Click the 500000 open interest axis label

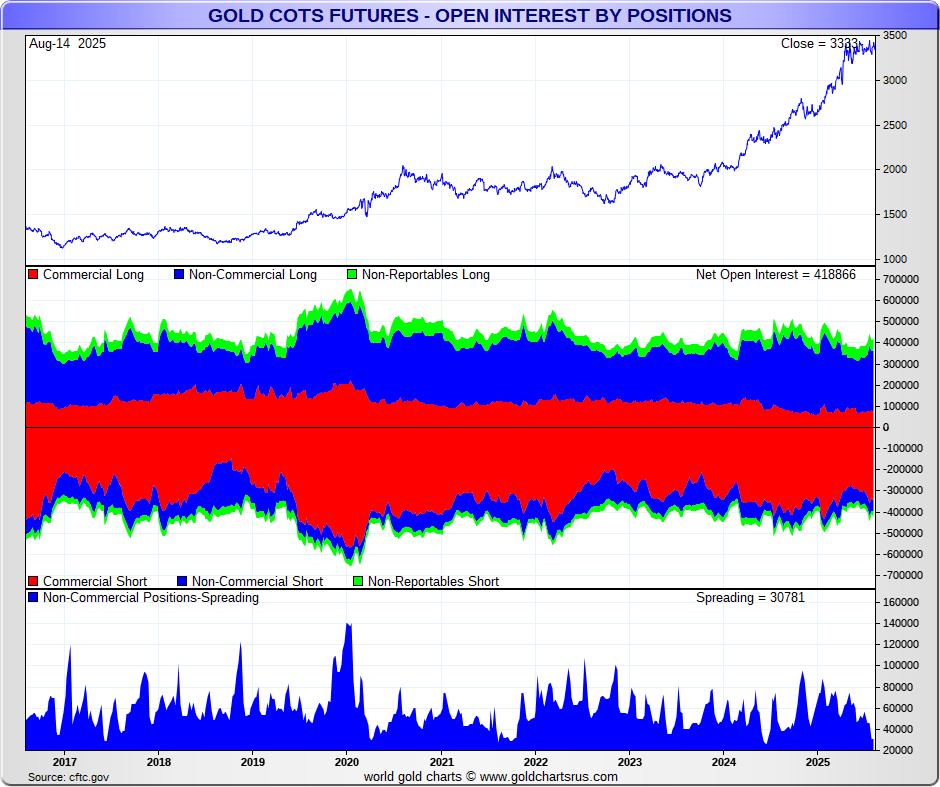[x=901, y=321]
